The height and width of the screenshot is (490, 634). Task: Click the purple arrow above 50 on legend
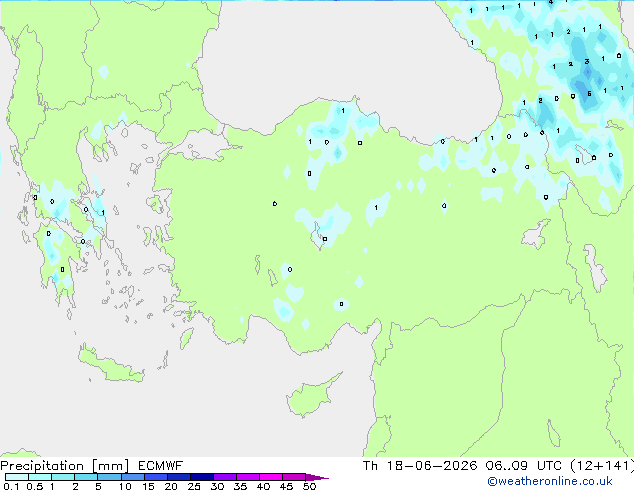click(317, 477)
